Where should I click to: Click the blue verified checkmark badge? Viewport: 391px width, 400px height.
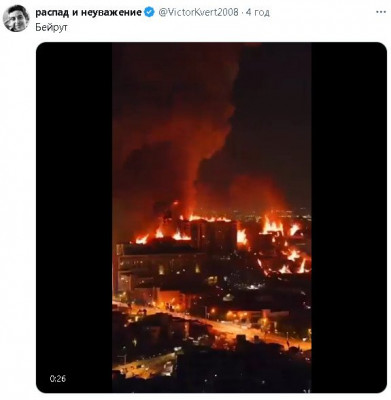pyautogui.click(x=149, y=12)
